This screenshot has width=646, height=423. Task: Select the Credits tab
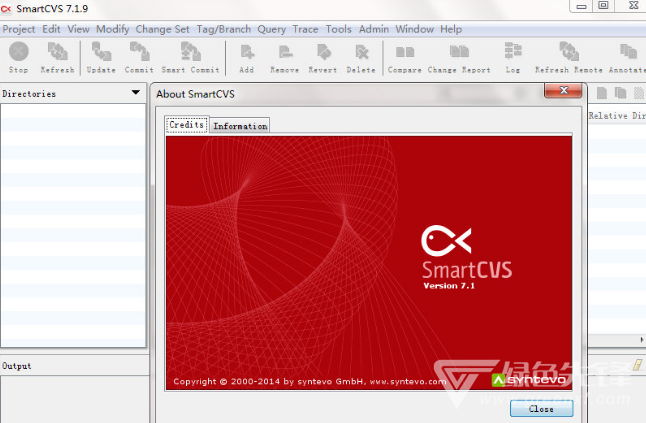[x=187, y=125]
